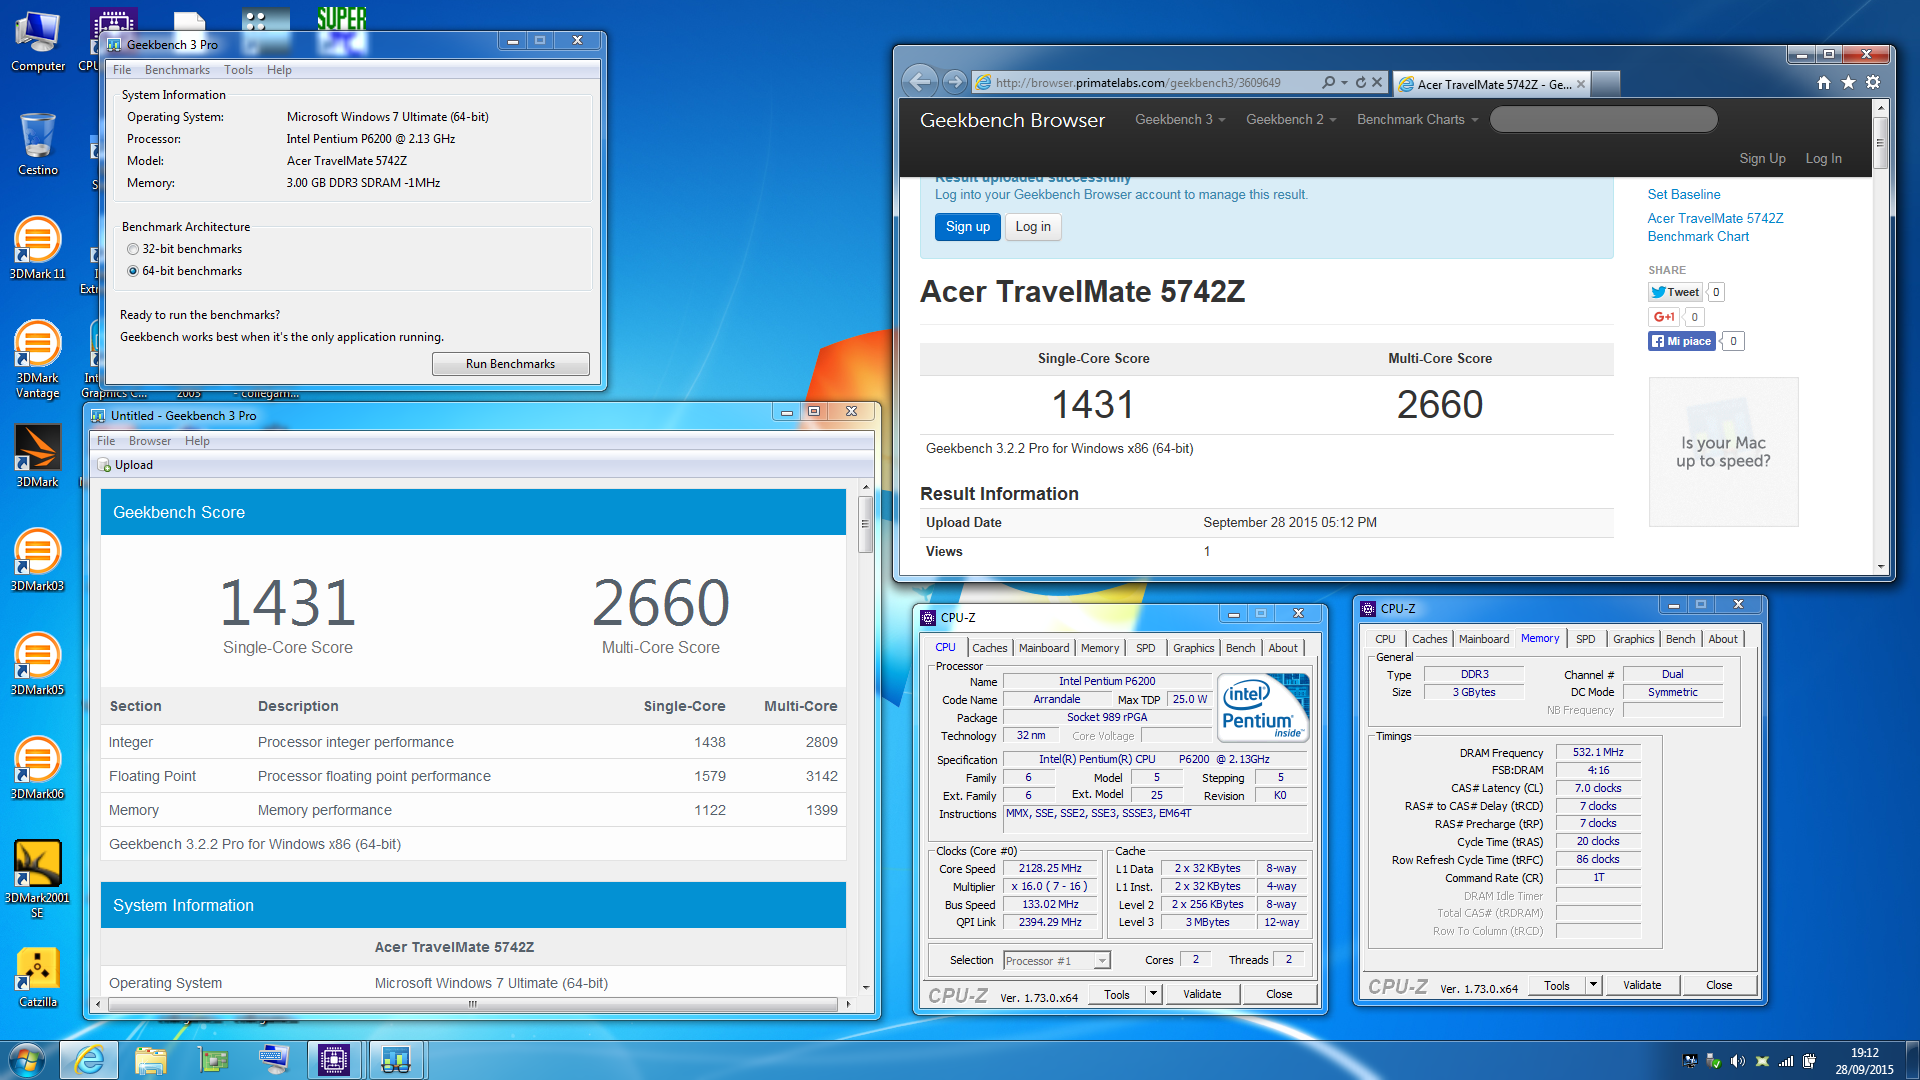This screenshot has height=1080, width=1920.
Task: Click the Tweet share button
Action: click(x=1675, y=292)
